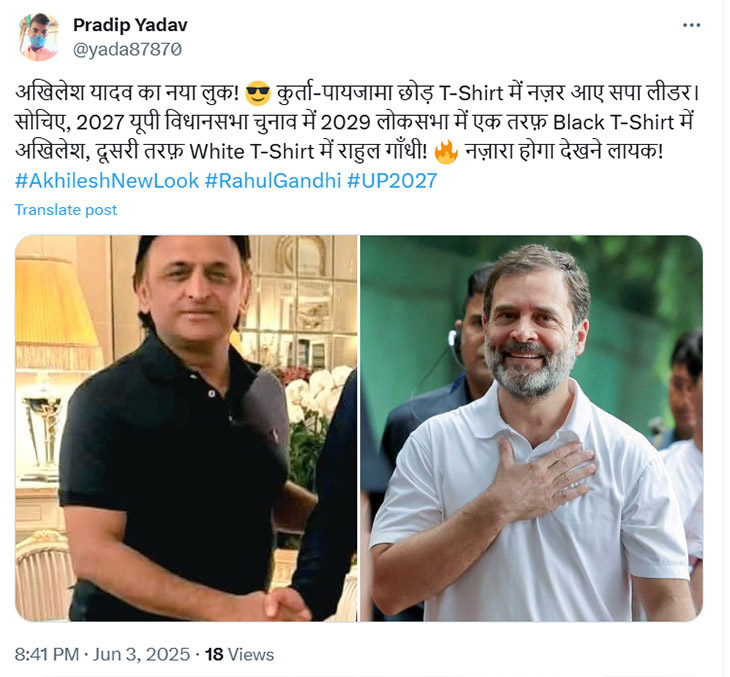Click the 8:41 PM Jun 3, 2025 timestamp
The image size is (730, 677).
tap(102, 654)
